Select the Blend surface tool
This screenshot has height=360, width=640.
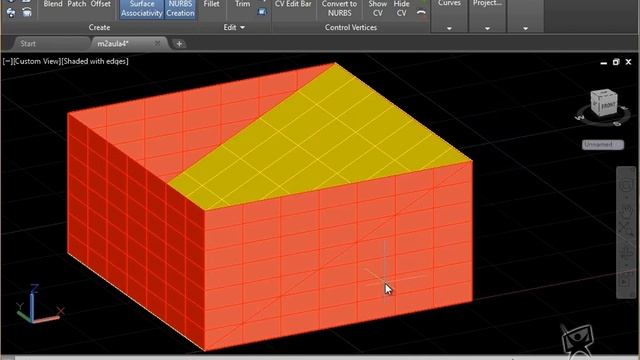pyautogui.click(x=53, y=4)
